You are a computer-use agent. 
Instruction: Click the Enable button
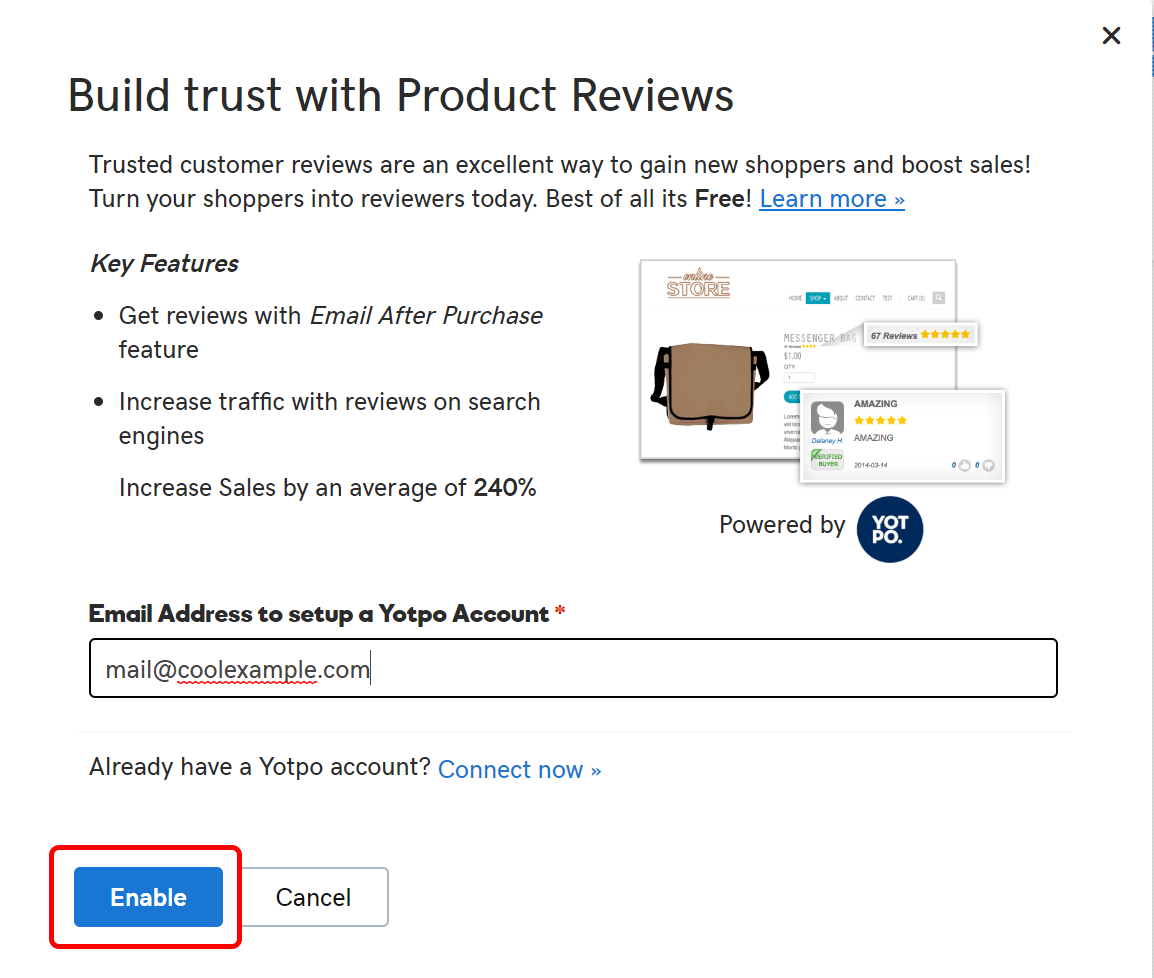click(148, 897)
